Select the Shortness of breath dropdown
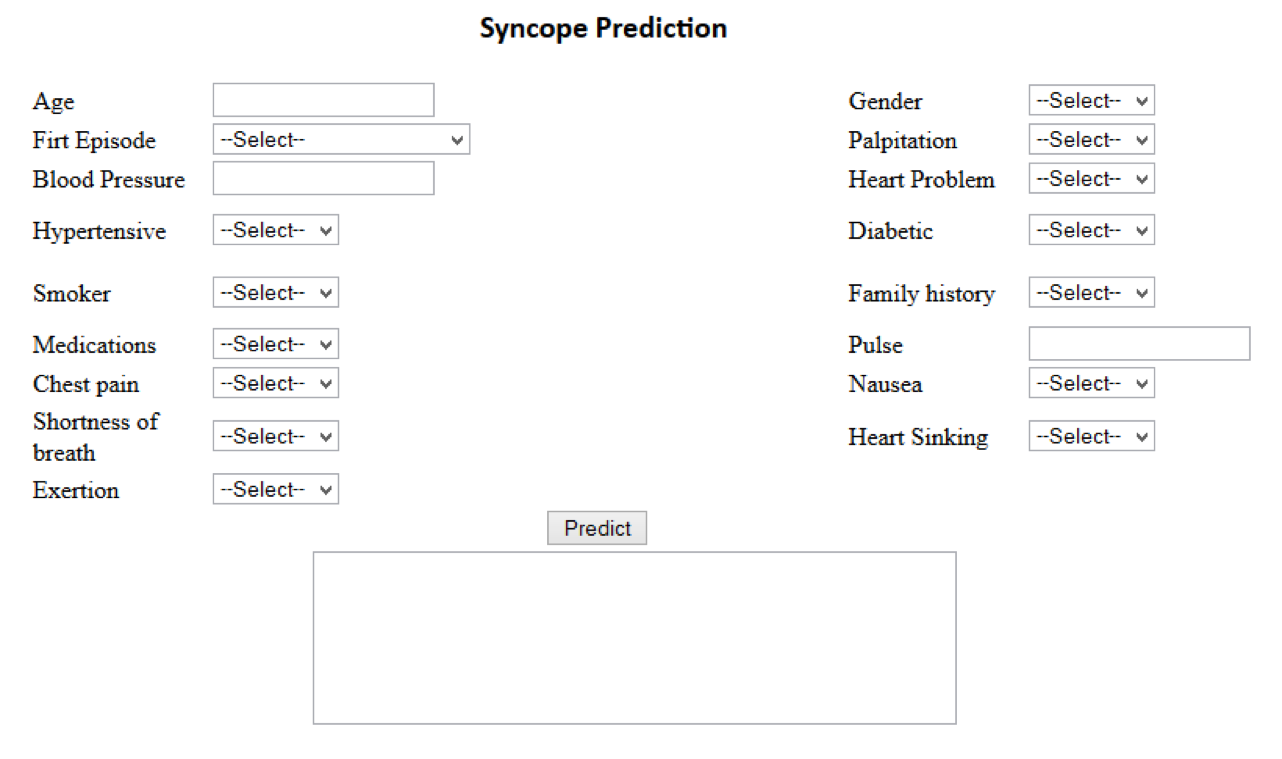The image size is (1282, 759). pos(275,437)
